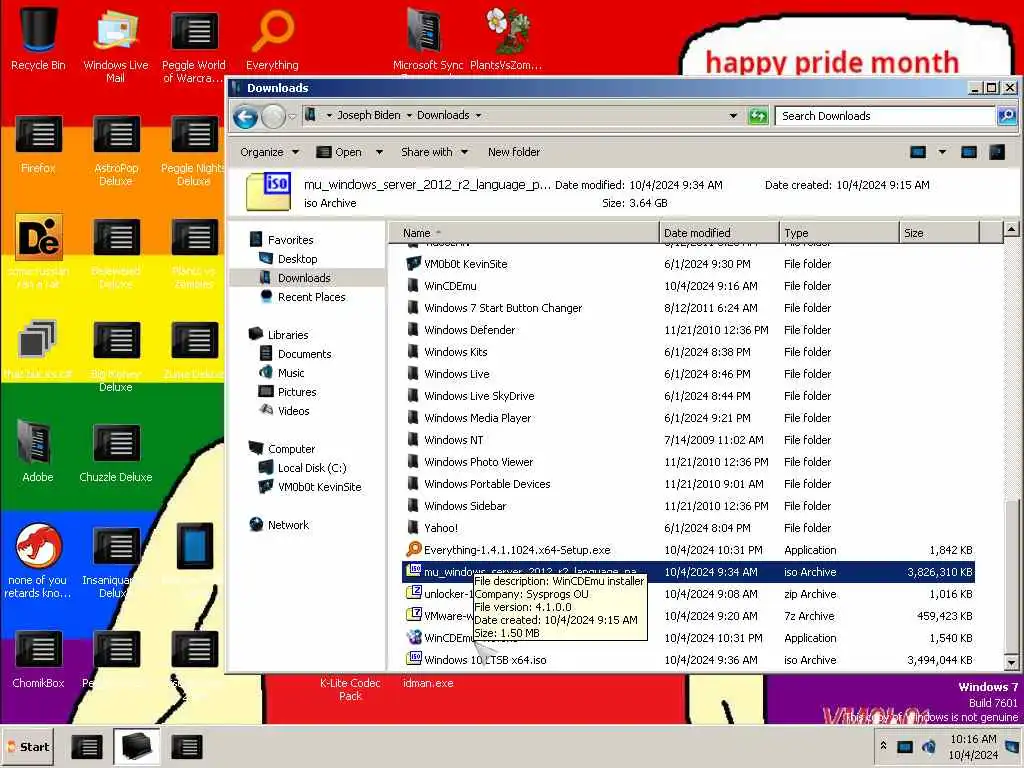This screenshot has height=768, width=1024.
Task: Open the address bar history dropdown
Action: (x=733, y=116)
